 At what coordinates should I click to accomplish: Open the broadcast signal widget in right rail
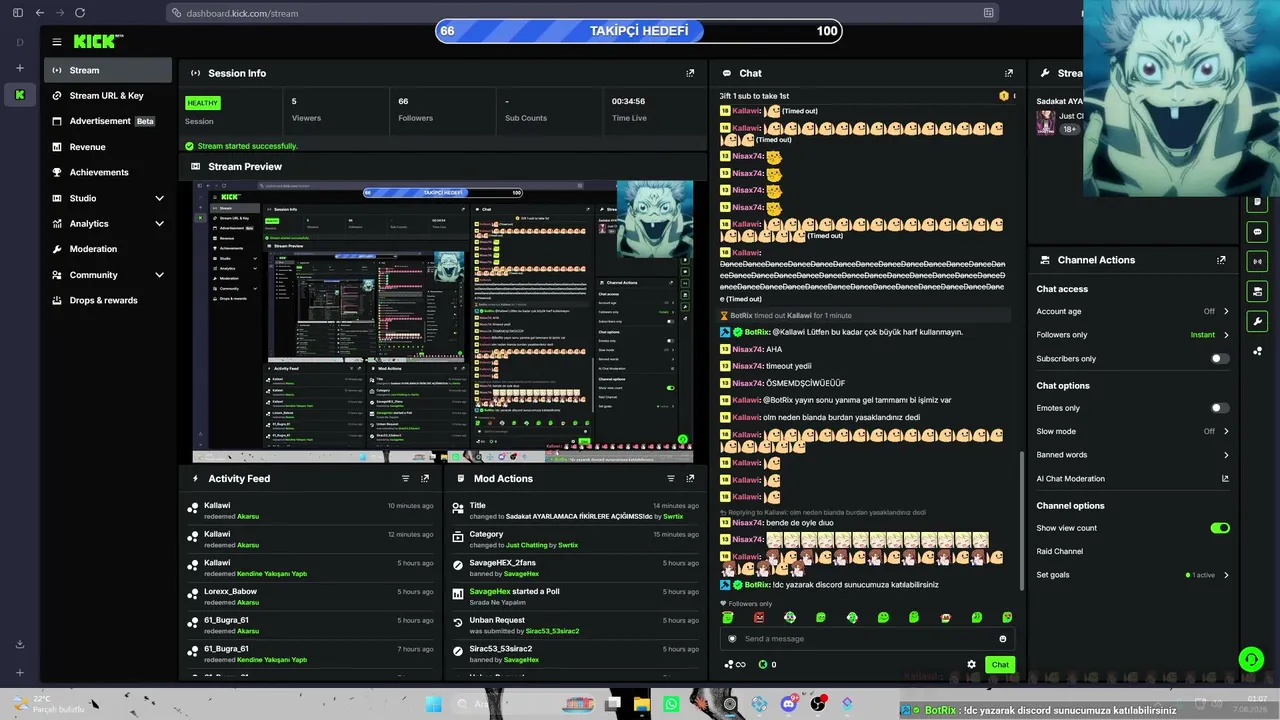tap(1258, 261)
